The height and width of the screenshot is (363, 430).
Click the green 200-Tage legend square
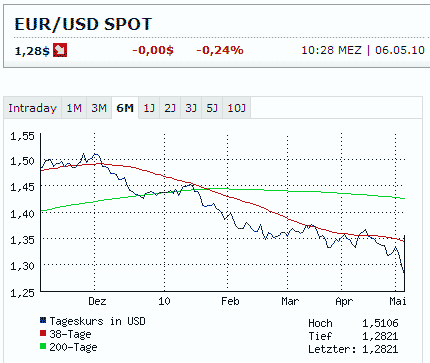[43, 346]
